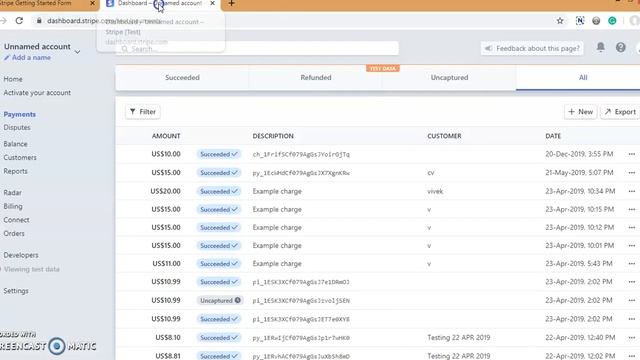
Task: Open Billing in the sidebar
Action: 13,206
